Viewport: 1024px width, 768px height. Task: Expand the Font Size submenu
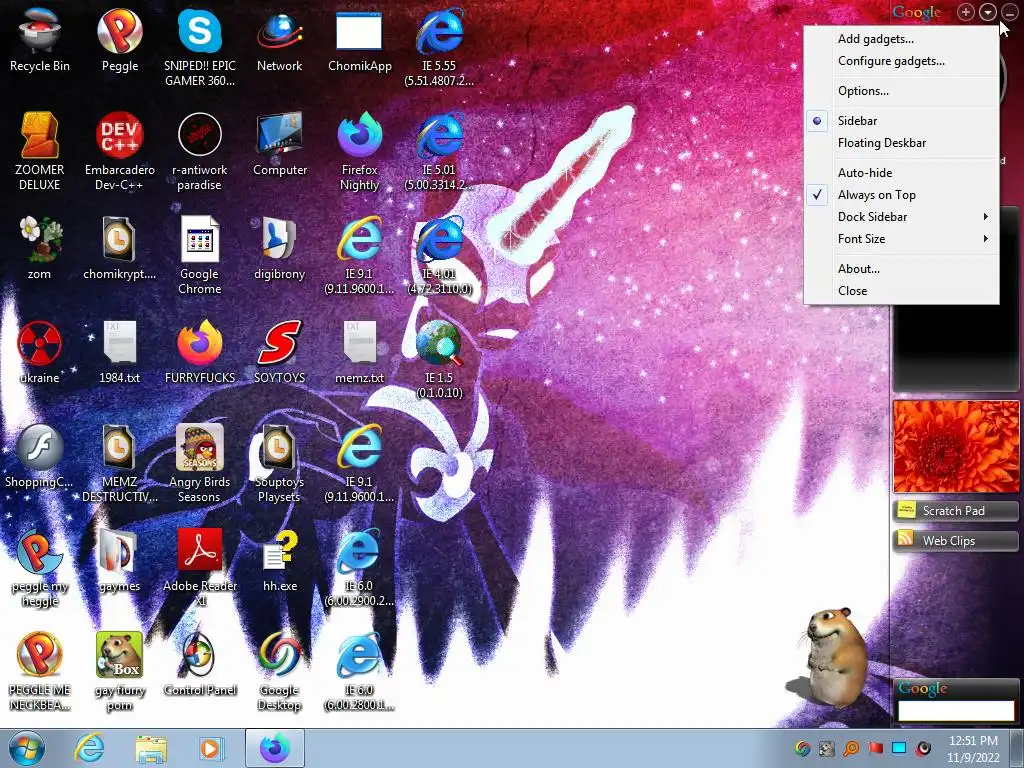(901, 239)
